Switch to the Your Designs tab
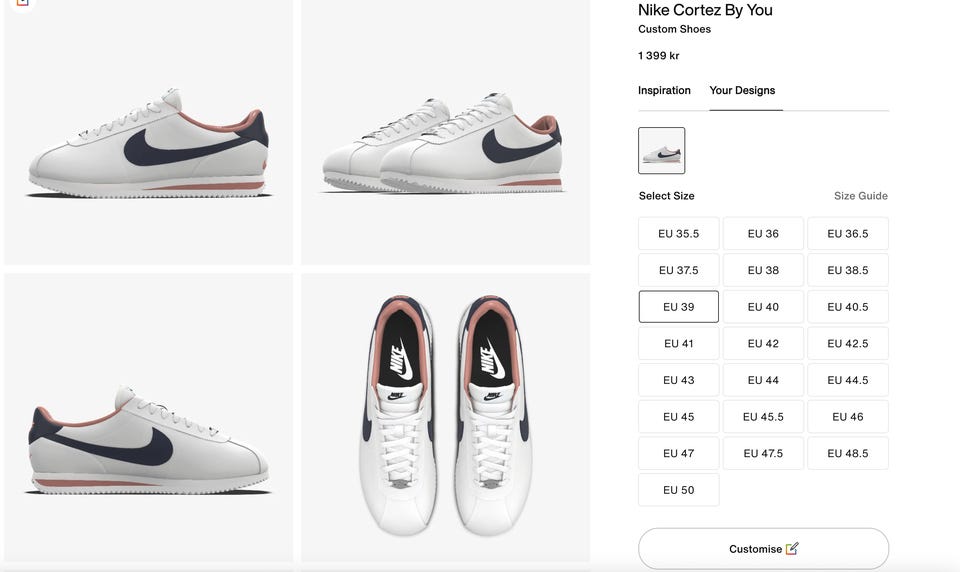The width and height of the screenshot is (960, 572). click(742, 90)
